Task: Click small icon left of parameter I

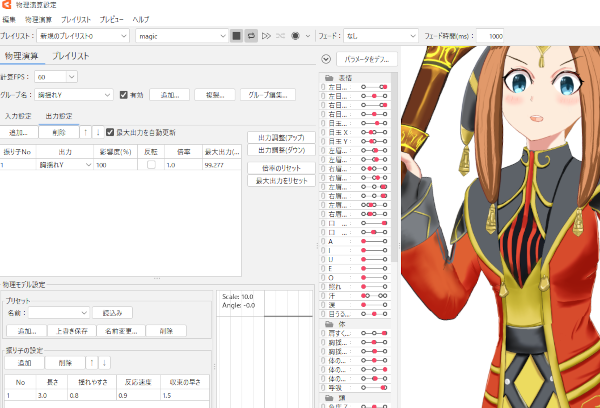Action: pos(323,250)
